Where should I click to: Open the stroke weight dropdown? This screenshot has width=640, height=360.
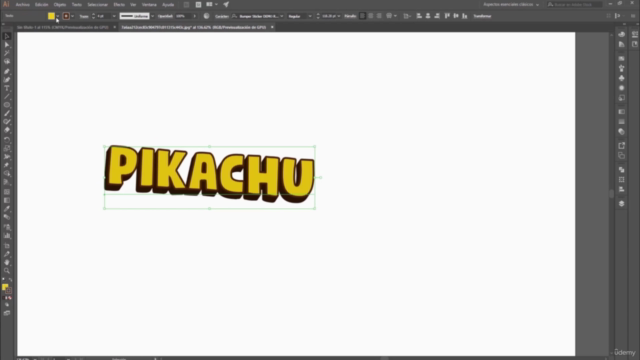[114, 16]
